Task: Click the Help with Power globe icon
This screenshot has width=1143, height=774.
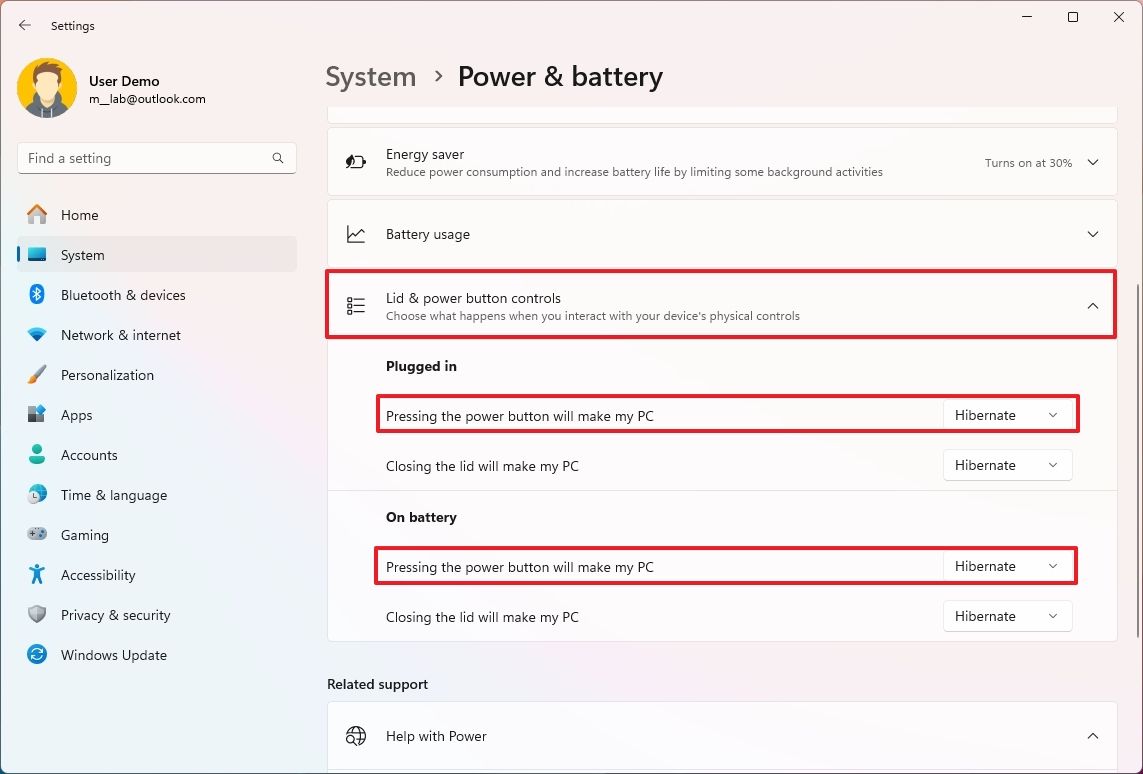Action: coord(355,735)
